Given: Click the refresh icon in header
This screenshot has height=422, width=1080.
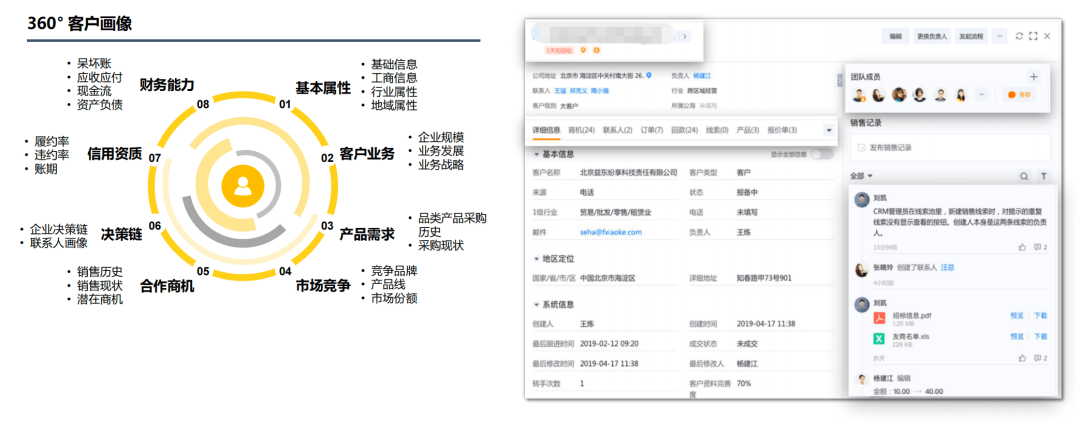Looking at the screenshot, I should point(1018,36).
